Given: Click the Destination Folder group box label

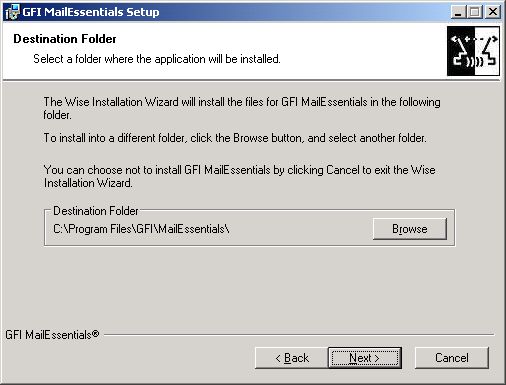Looking at the screenshot, I should 96,211.
